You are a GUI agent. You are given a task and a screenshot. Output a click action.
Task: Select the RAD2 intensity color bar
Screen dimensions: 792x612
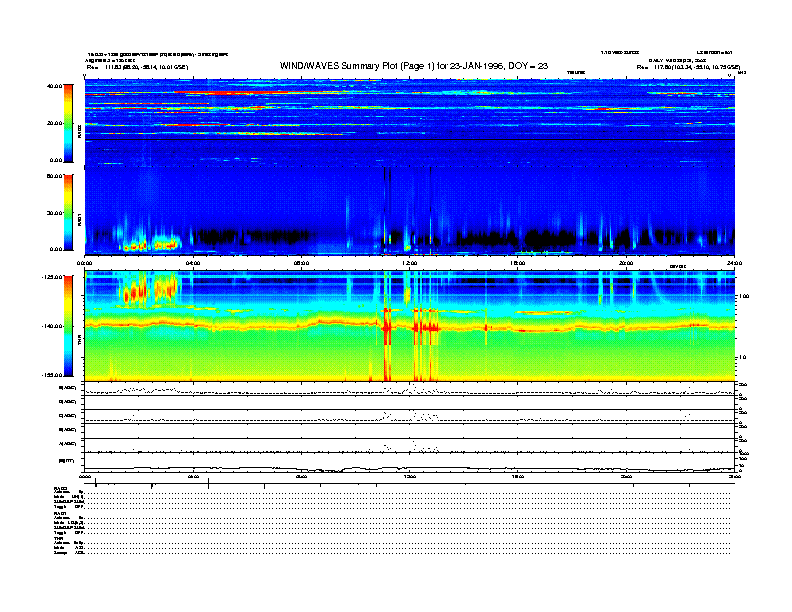(68, 123)
